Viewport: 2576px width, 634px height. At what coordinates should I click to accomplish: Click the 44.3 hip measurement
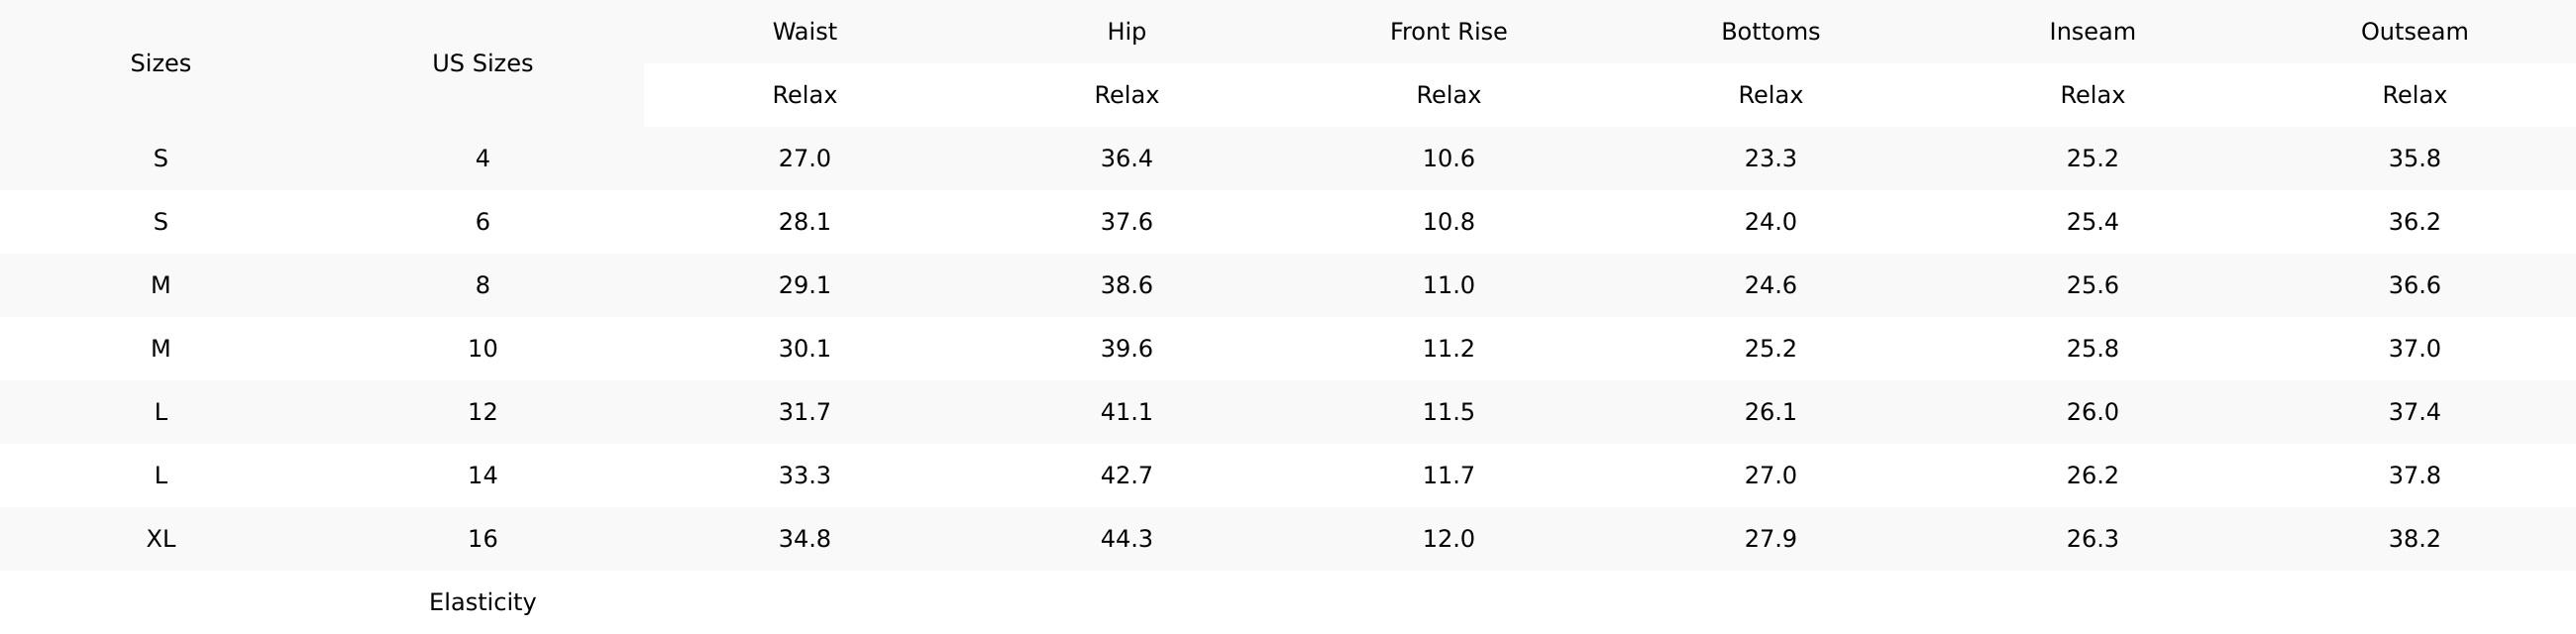1126,539
